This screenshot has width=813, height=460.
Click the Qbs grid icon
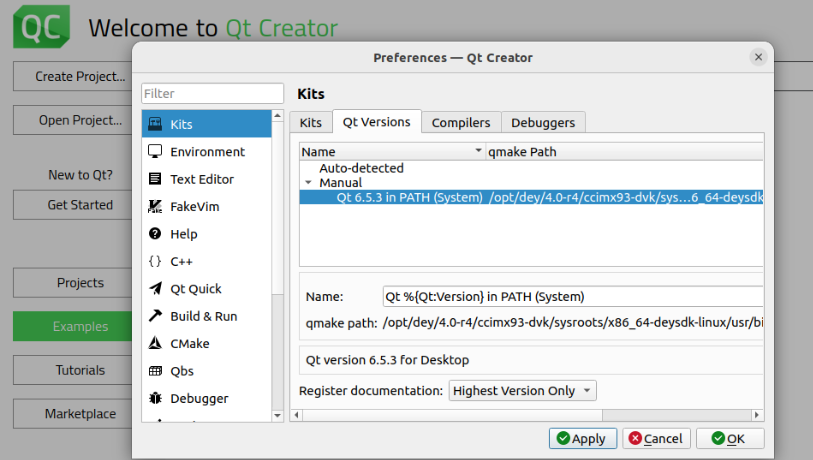point(155,371)
